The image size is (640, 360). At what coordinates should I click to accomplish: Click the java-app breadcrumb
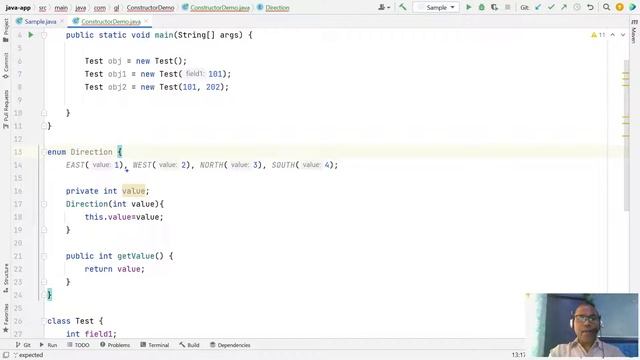tap(18, 8)
